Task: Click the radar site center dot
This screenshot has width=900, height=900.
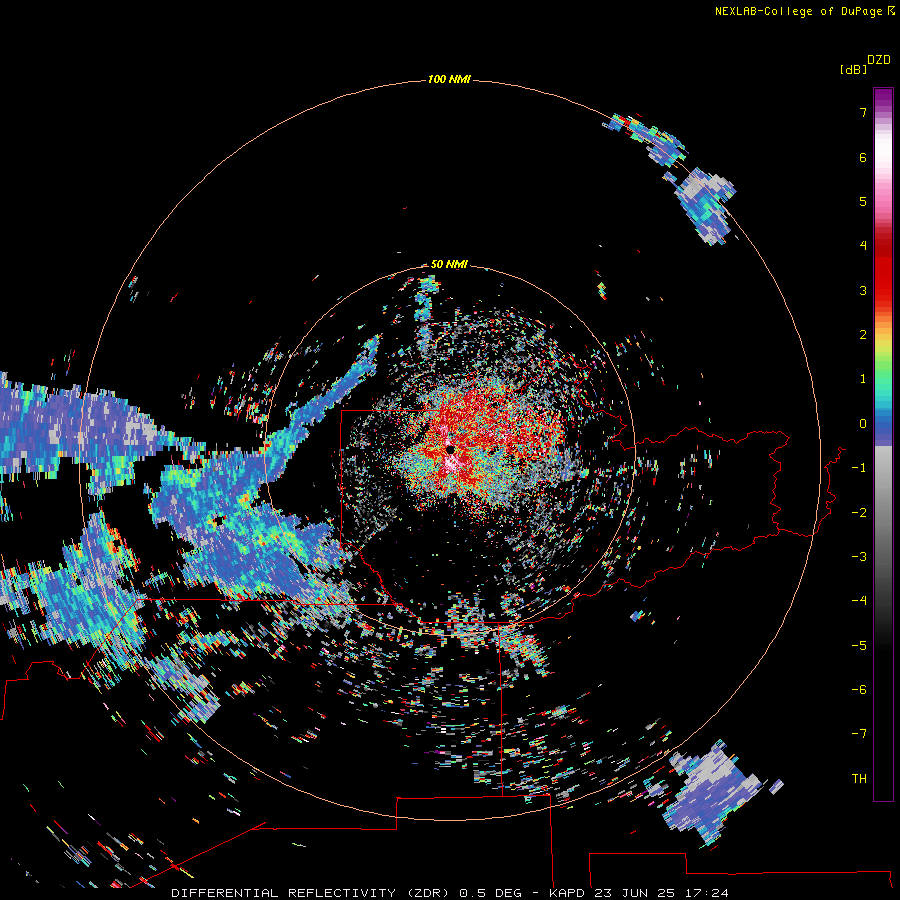Action: coord(450,449)
